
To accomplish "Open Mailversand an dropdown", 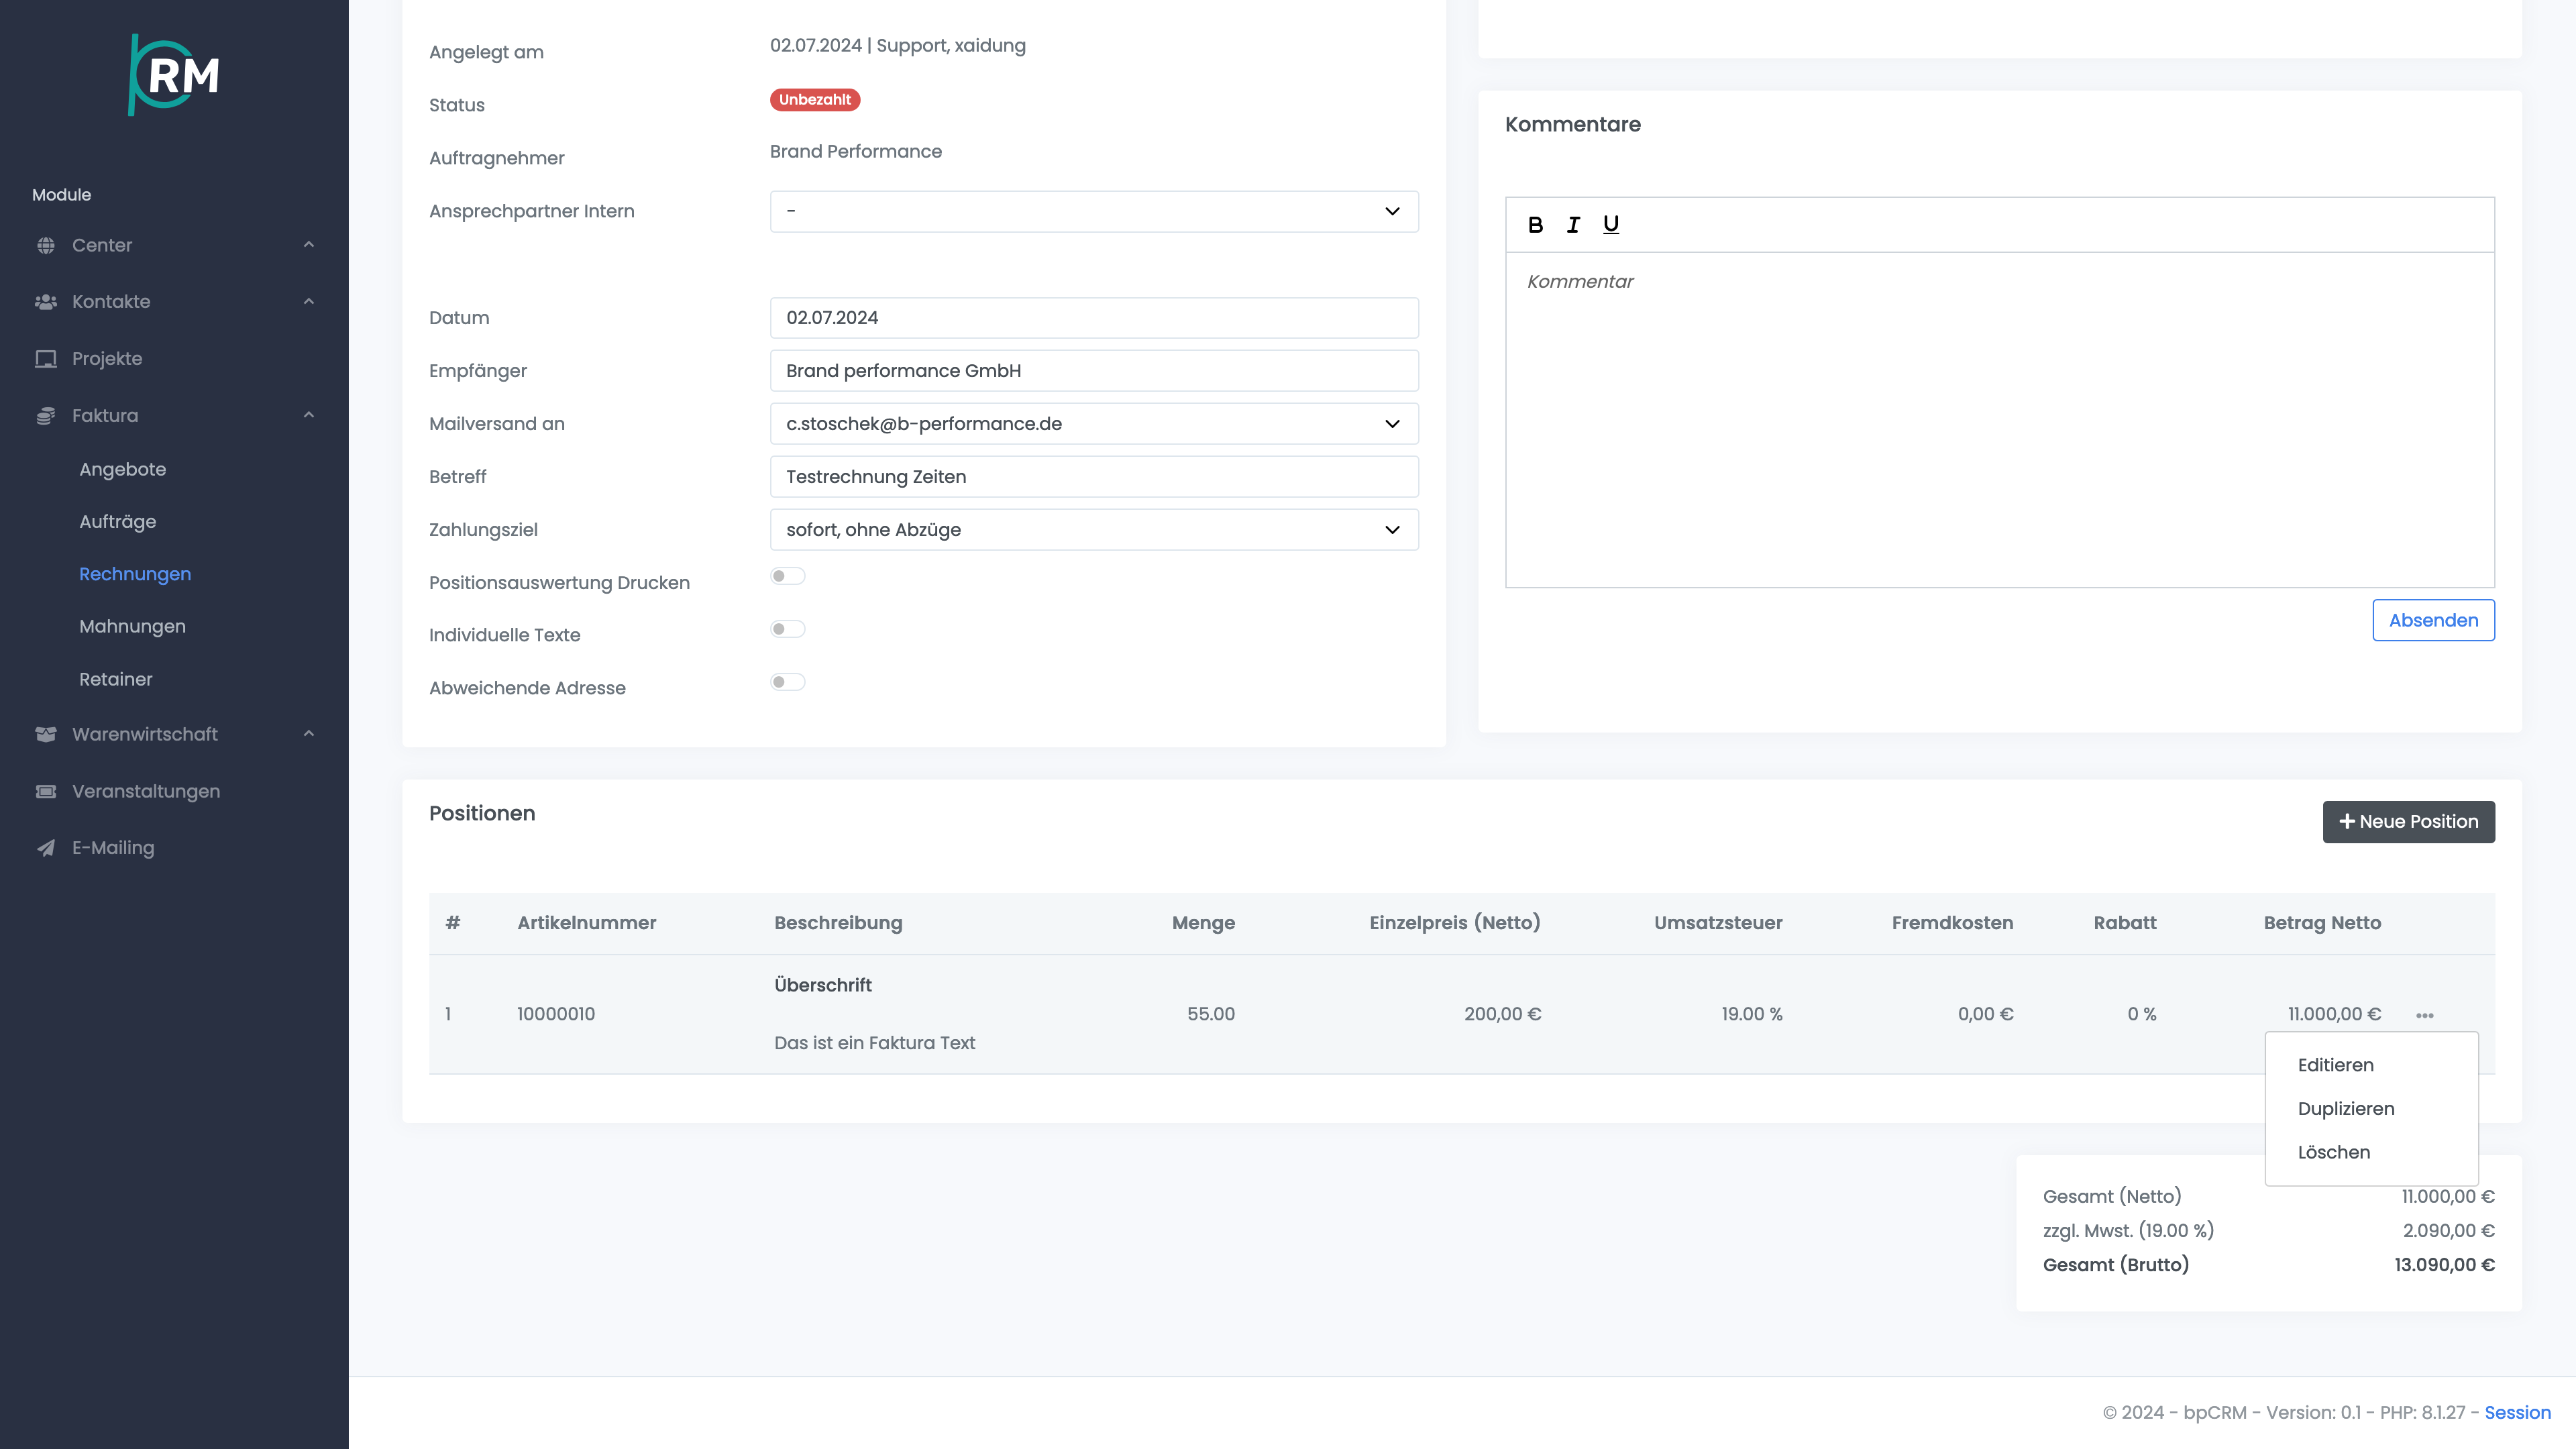I will click(1094, 424).
